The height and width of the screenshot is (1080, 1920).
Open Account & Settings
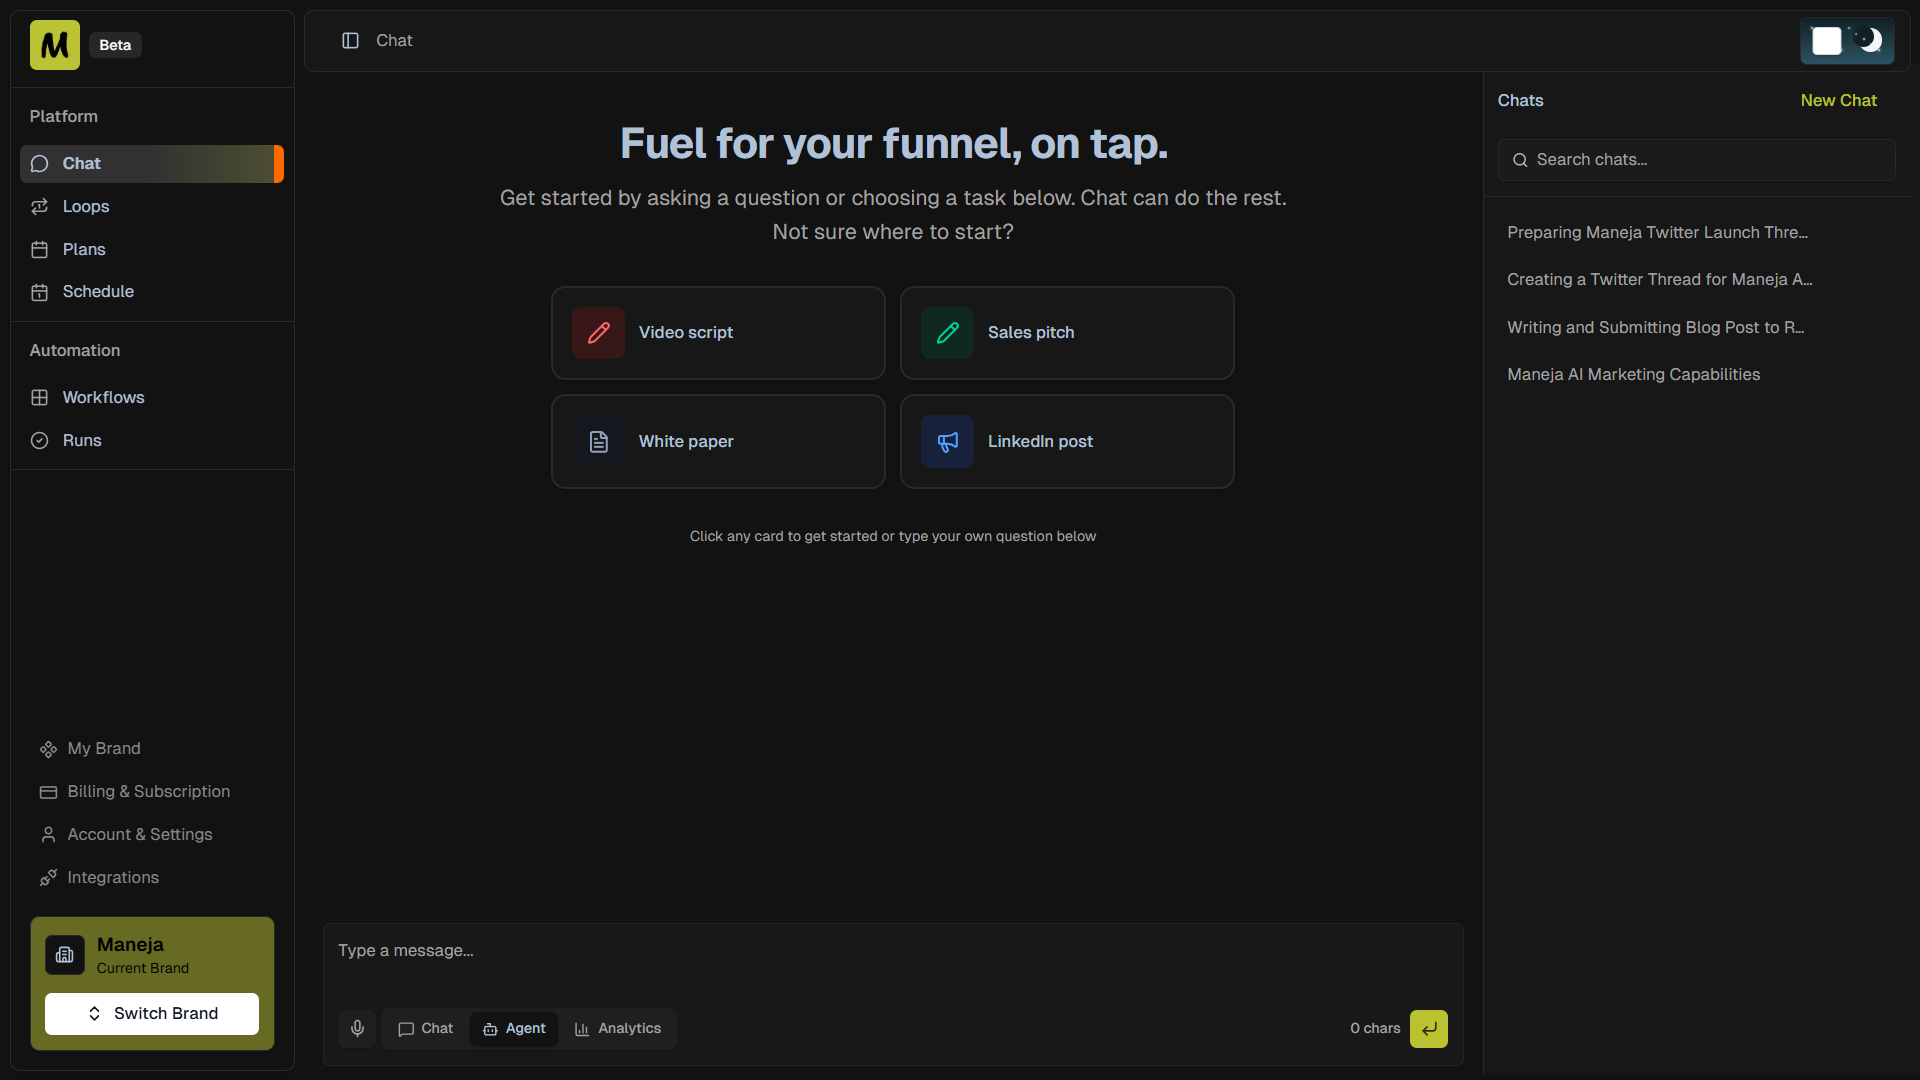139,834
